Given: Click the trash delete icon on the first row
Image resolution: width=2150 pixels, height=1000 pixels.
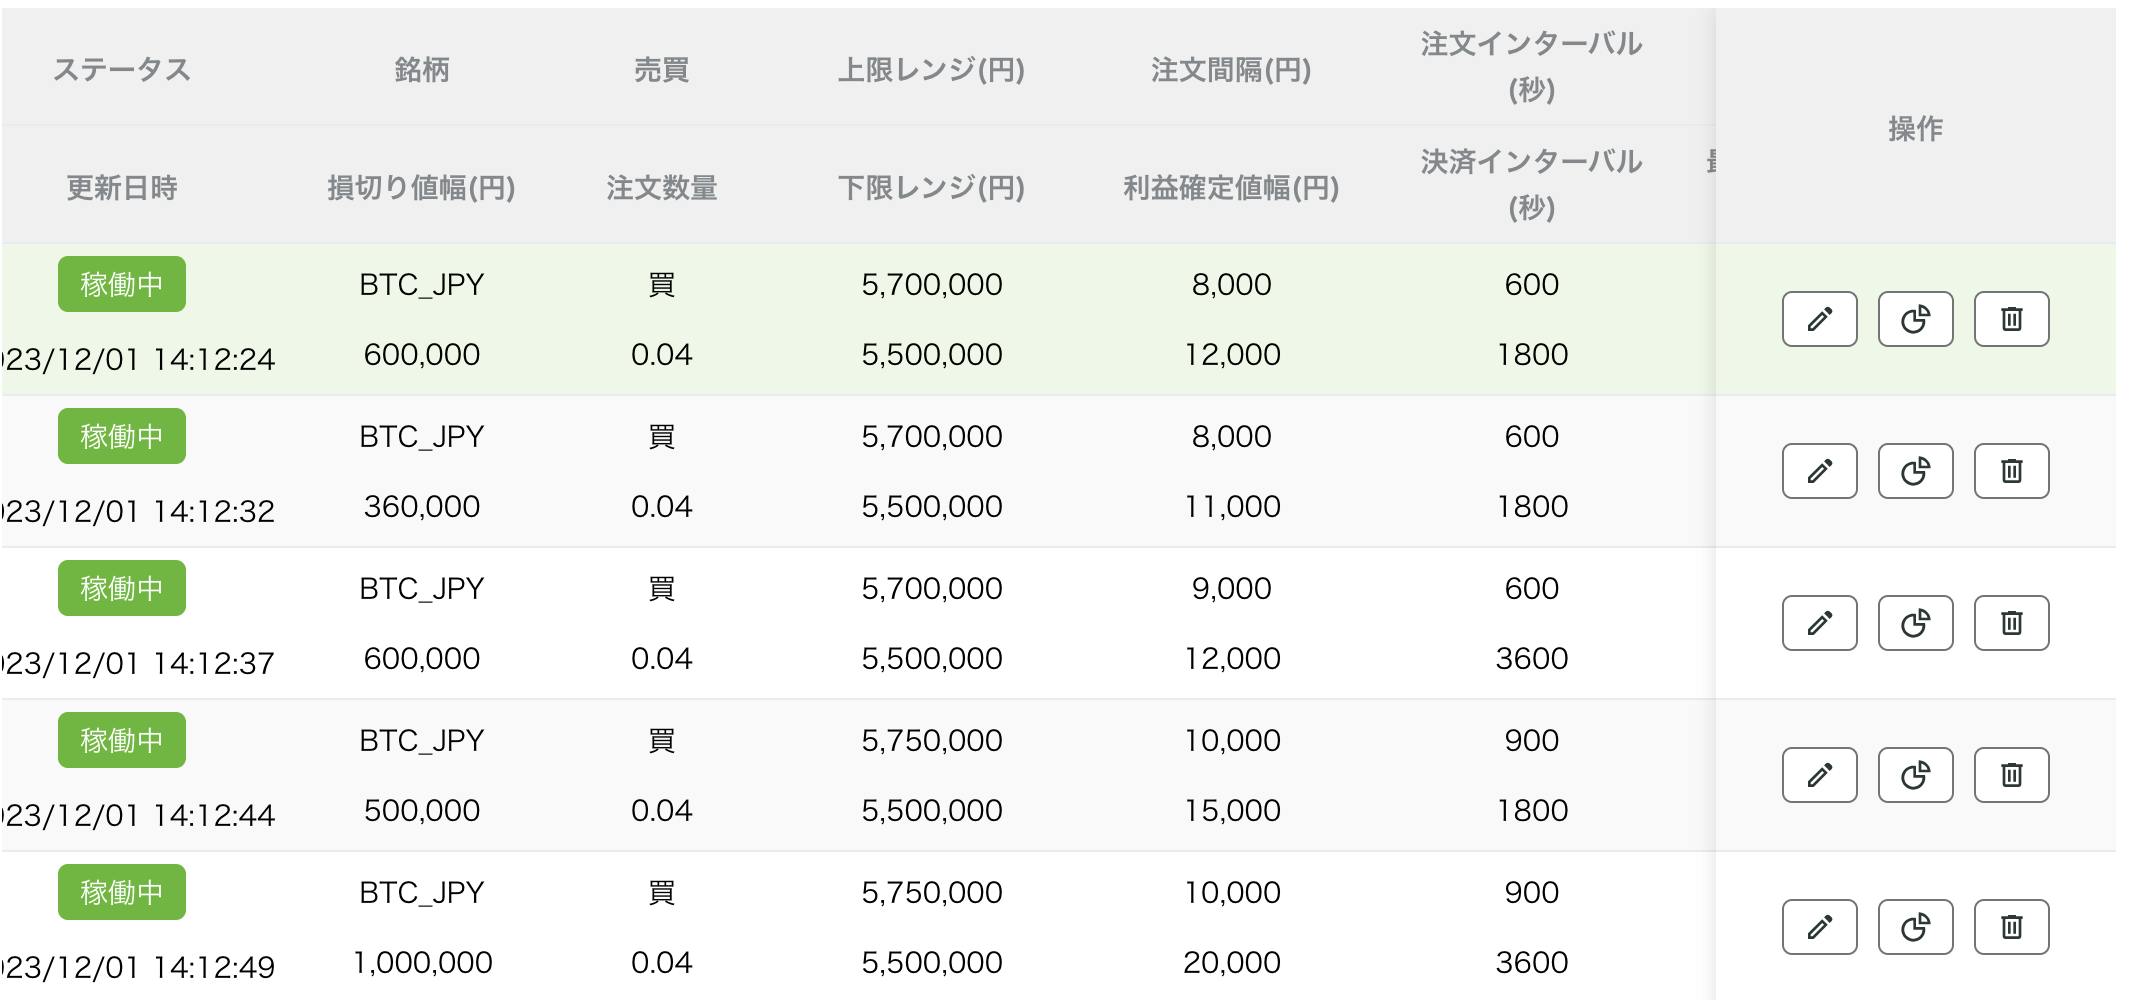Looking at the screenshot, I should click(2012, 319).
